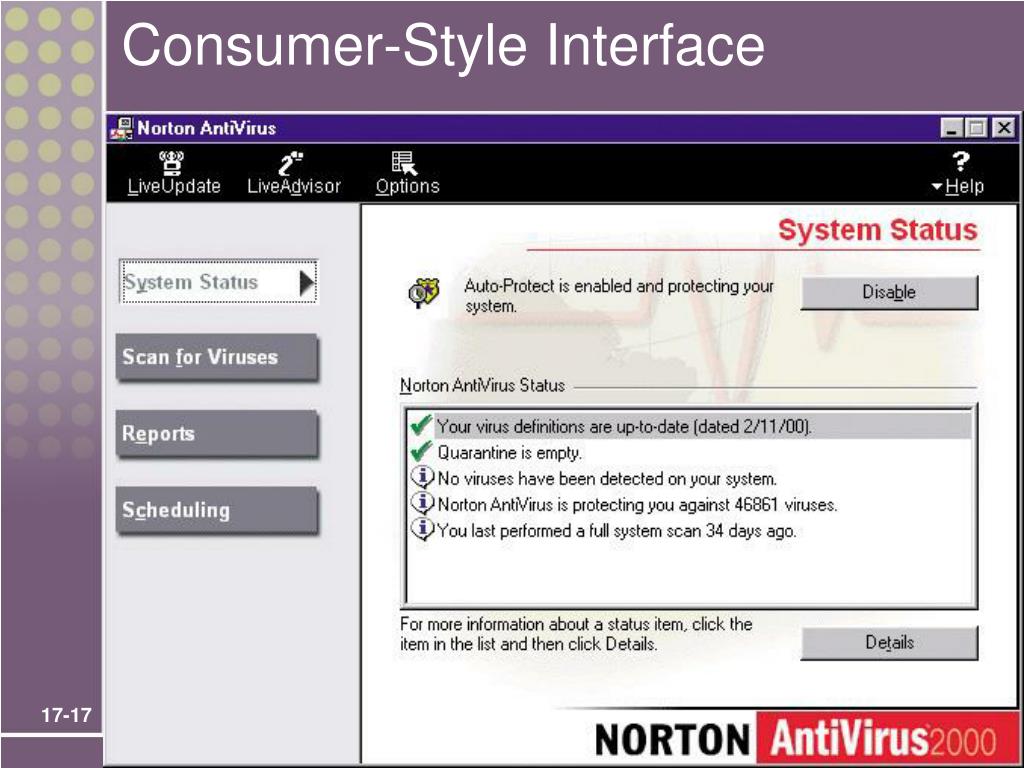Select the last full system scan status item
The image size is (1024, 768).
tap(603, 530)
